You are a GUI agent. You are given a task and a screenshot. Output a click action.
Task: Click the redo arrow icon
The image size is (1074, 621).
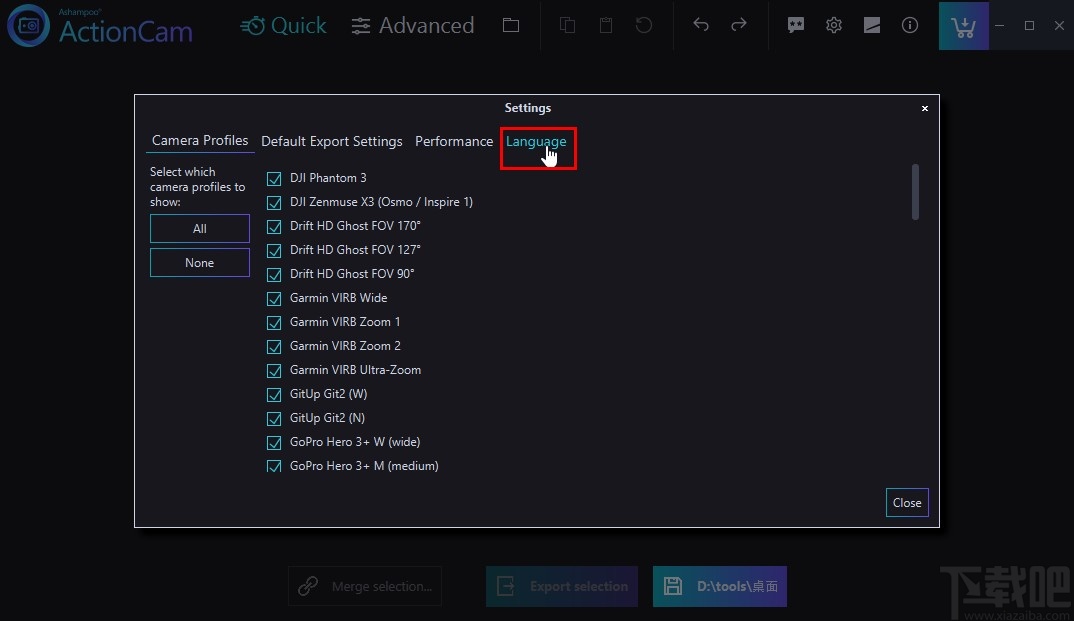coord(738,25)
